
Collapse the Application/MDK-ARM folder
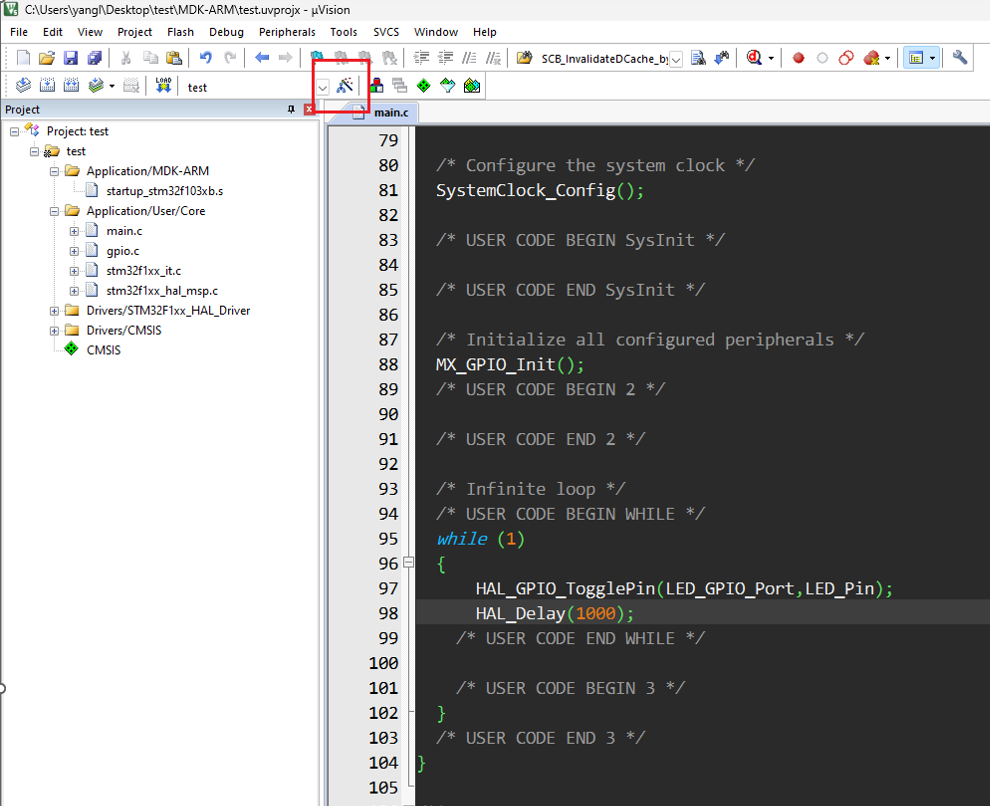coord(54,171)
